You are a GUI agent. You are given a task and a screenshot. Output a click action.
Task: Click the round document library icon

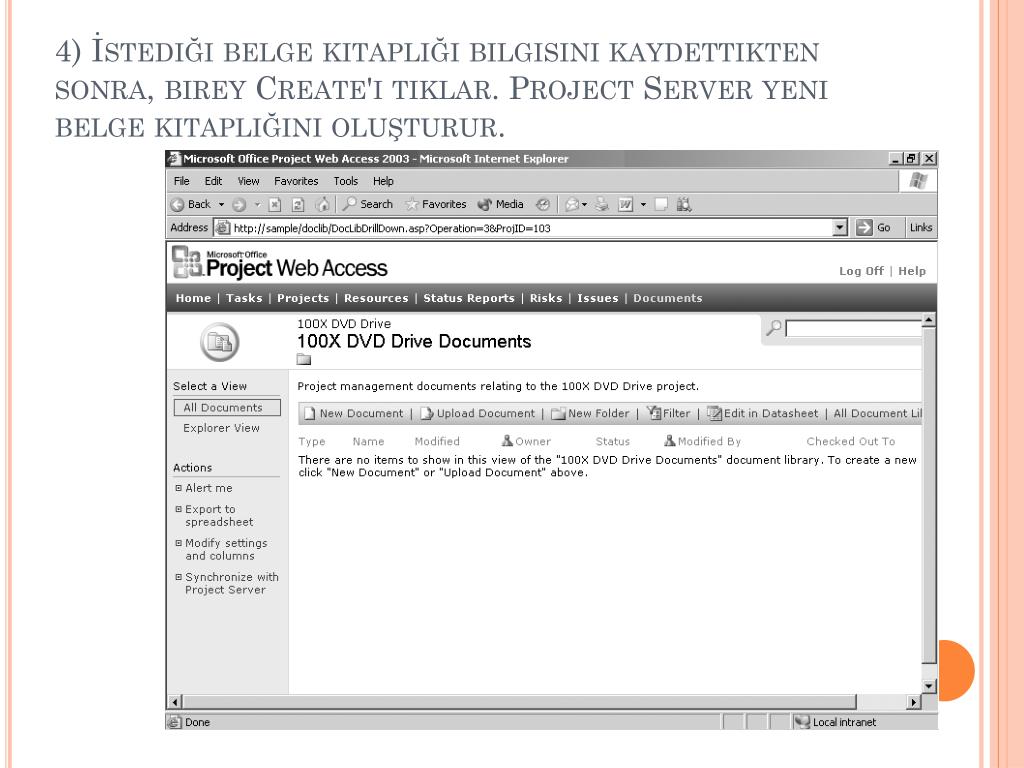219,342
